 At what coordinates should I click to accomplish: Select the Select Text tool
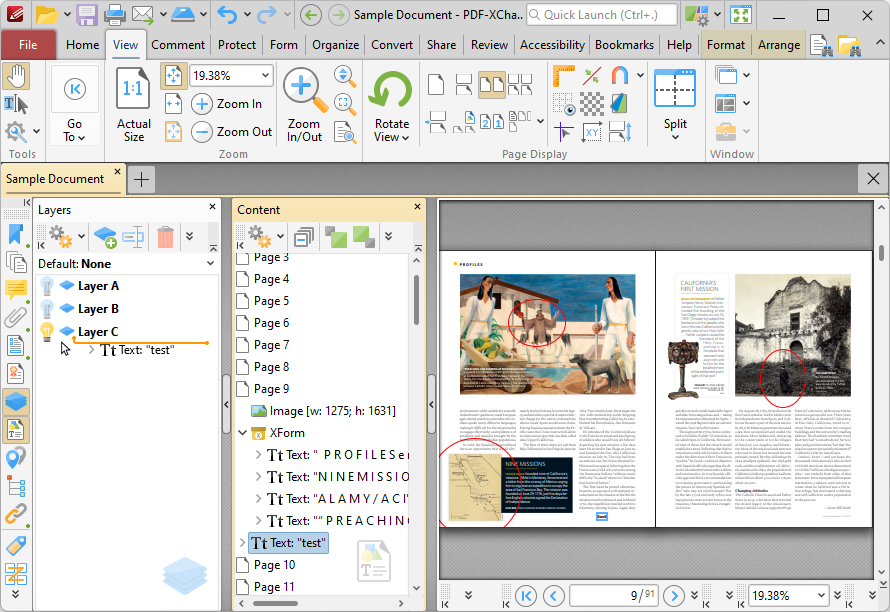click(16, 104)
